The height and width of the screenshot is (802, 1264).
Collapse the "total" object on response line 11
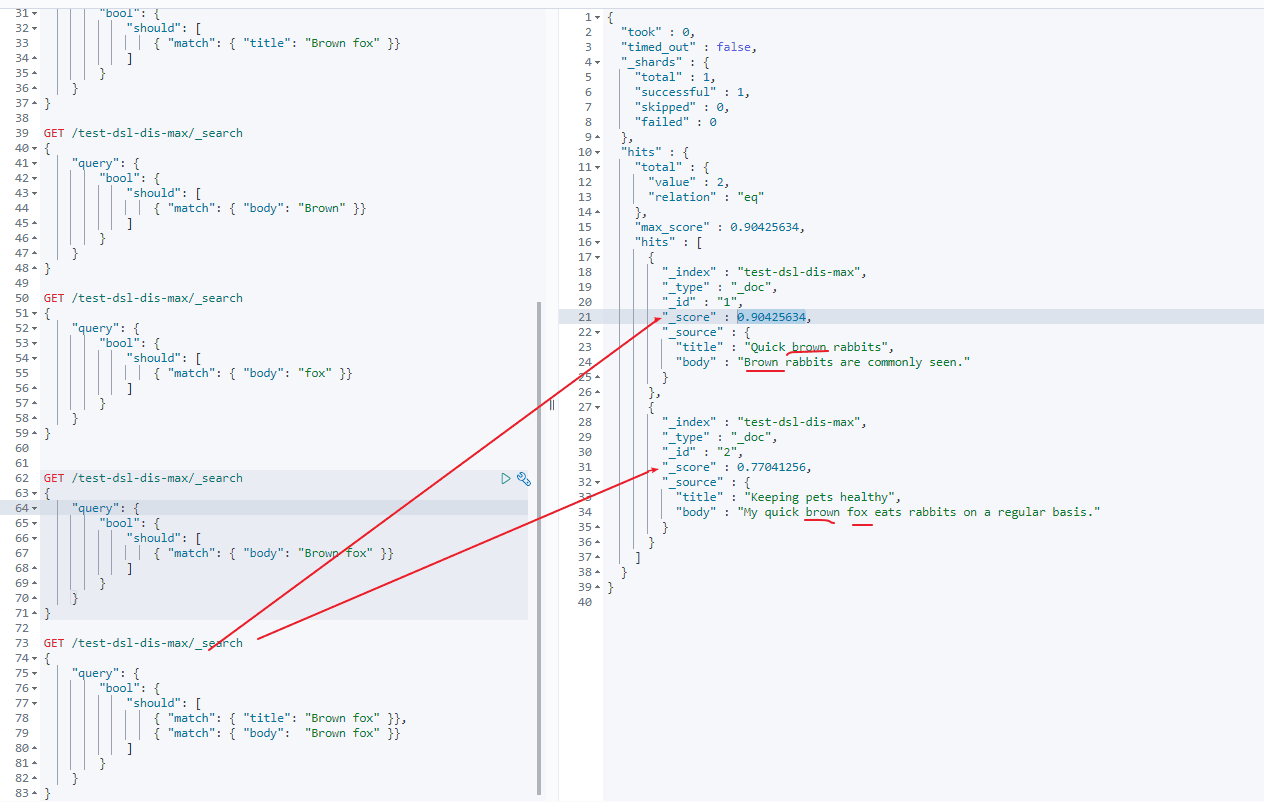[x=597, y=167]
